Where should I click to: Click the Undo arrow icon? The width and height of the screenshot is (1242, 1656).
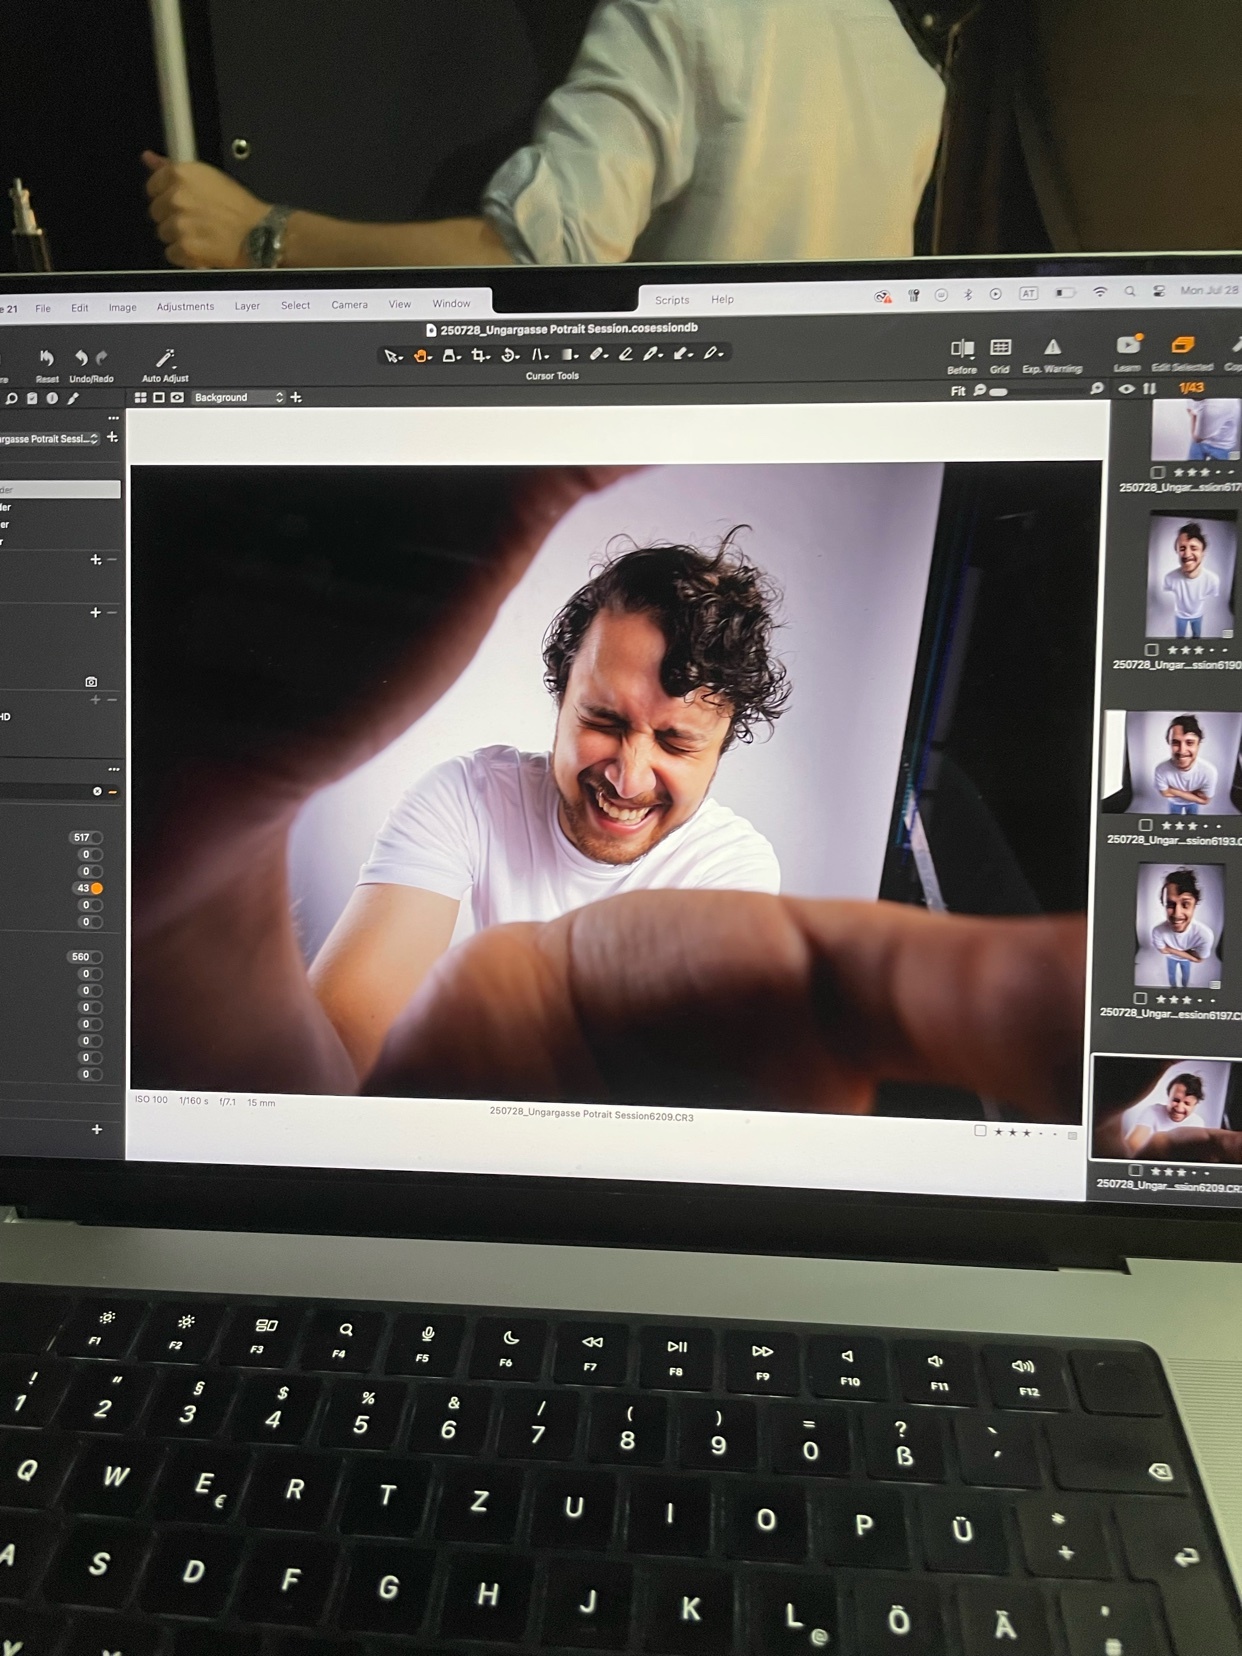(81, 358)
